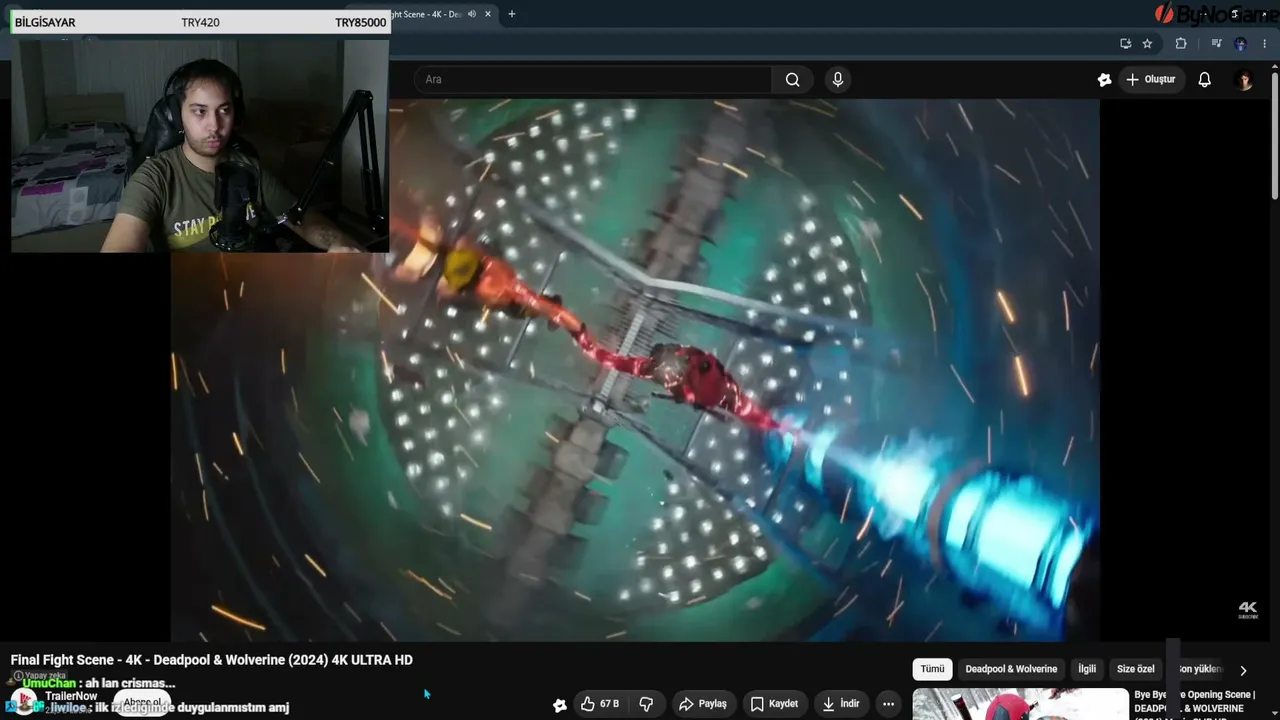This screenshot has width=1280, height=720.
Task: Mute the tab via its speaker icon
Action: pyautogui.click(x=472, y=14)
